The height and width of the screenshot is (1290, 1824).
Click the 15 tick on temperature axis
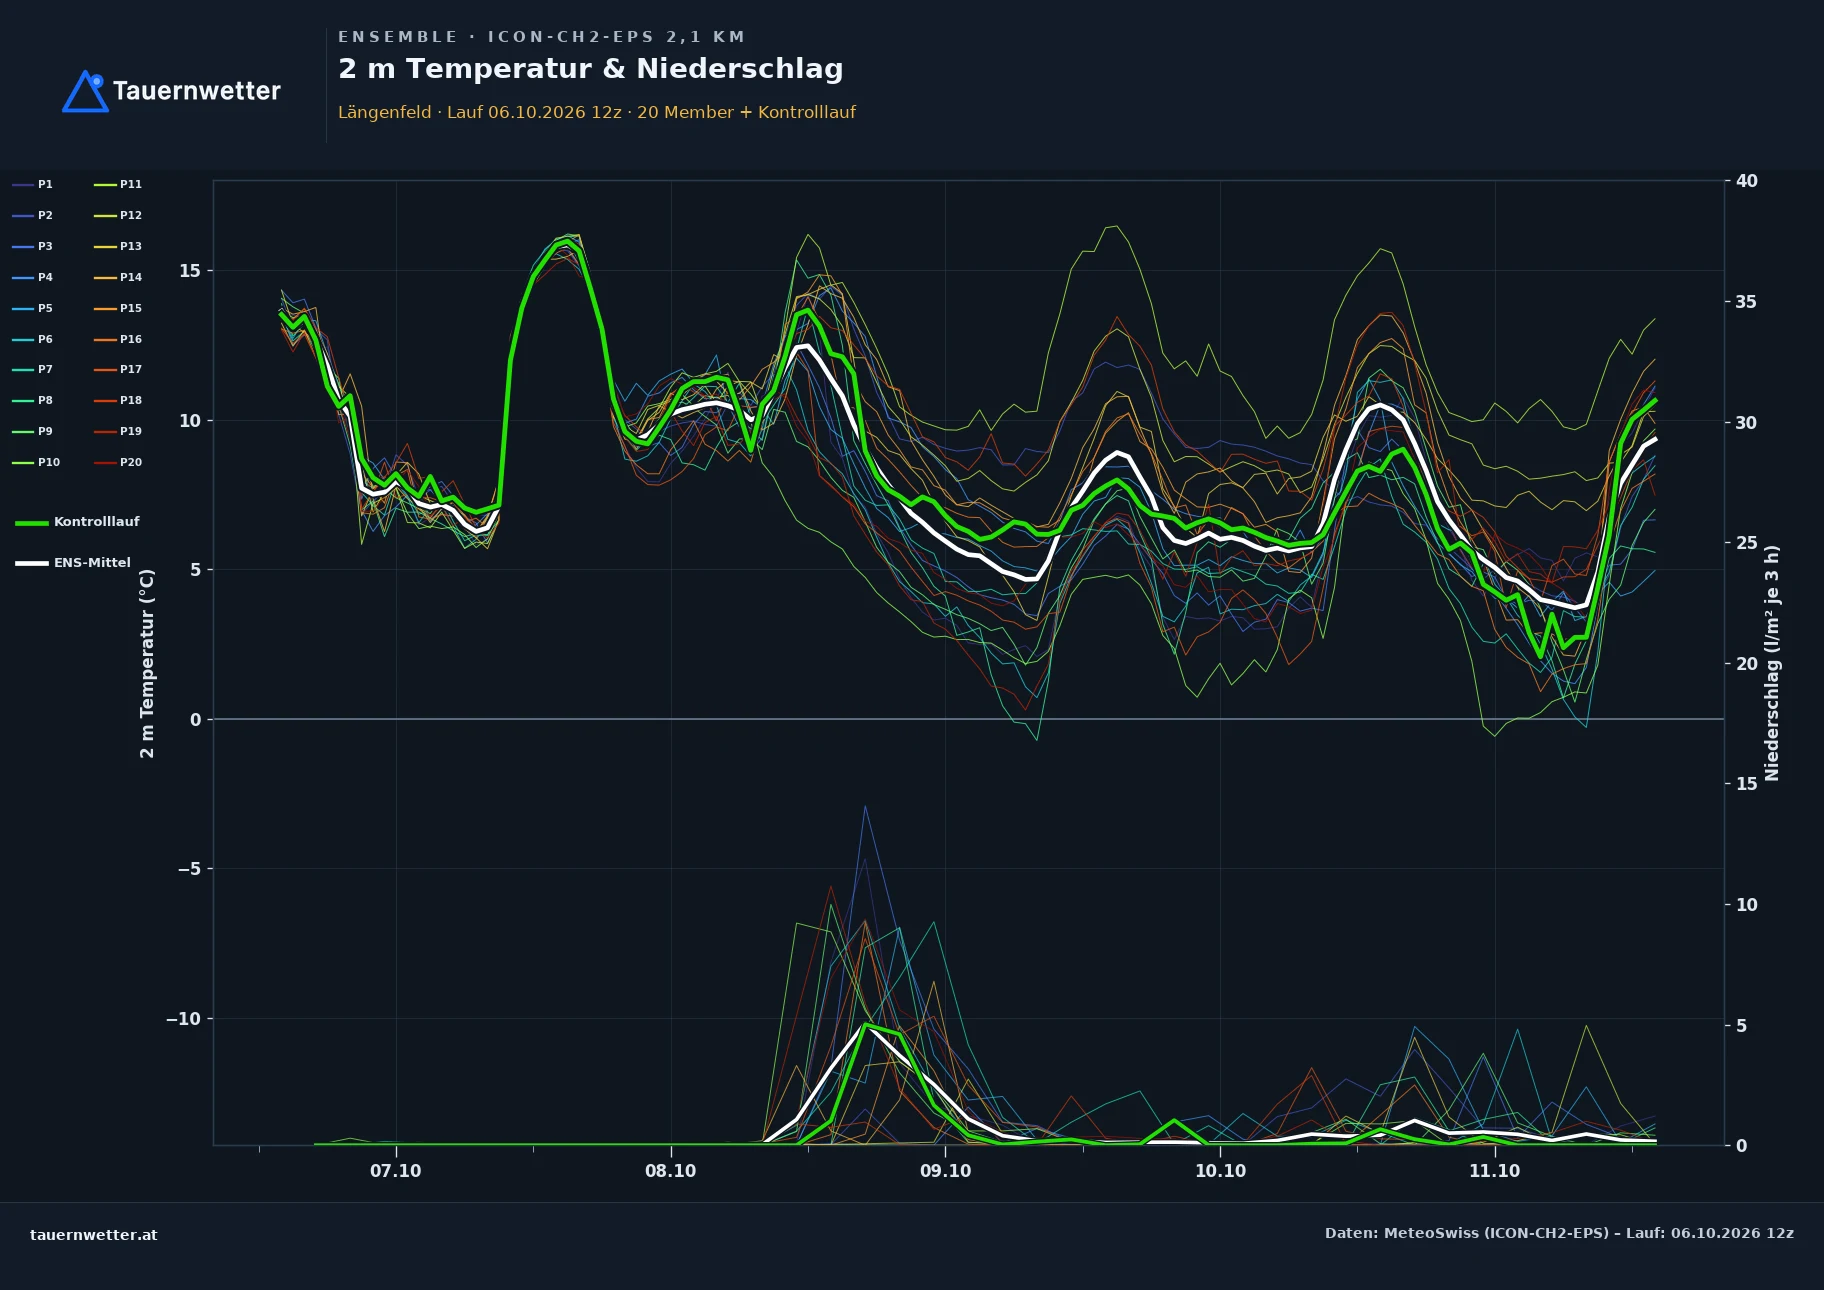click(190, 271)
